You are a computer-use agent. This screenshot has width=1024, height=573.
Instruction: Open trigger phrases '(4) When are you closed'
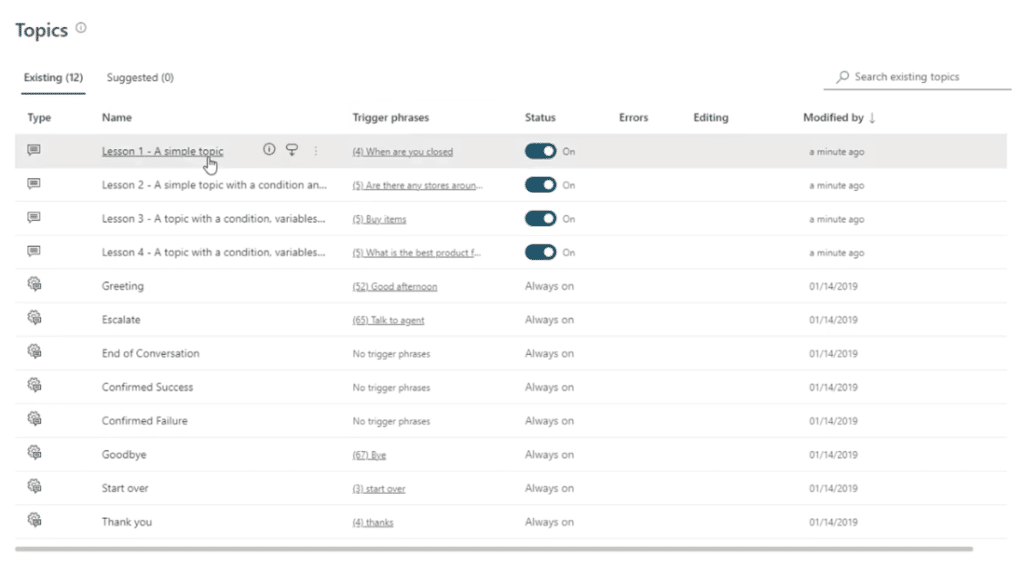click(402, 152)
